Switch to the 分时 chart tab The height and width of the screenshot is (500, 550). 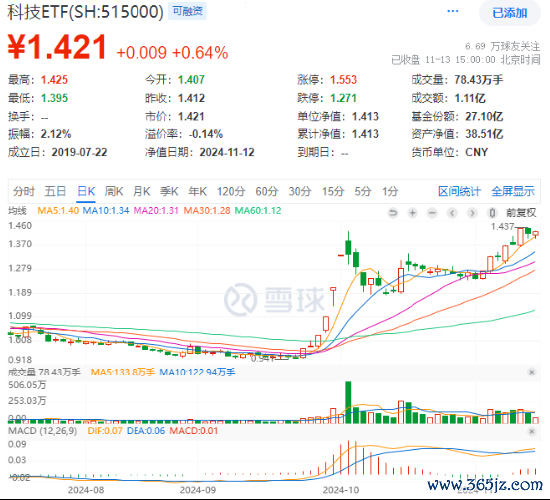[24, 192]
